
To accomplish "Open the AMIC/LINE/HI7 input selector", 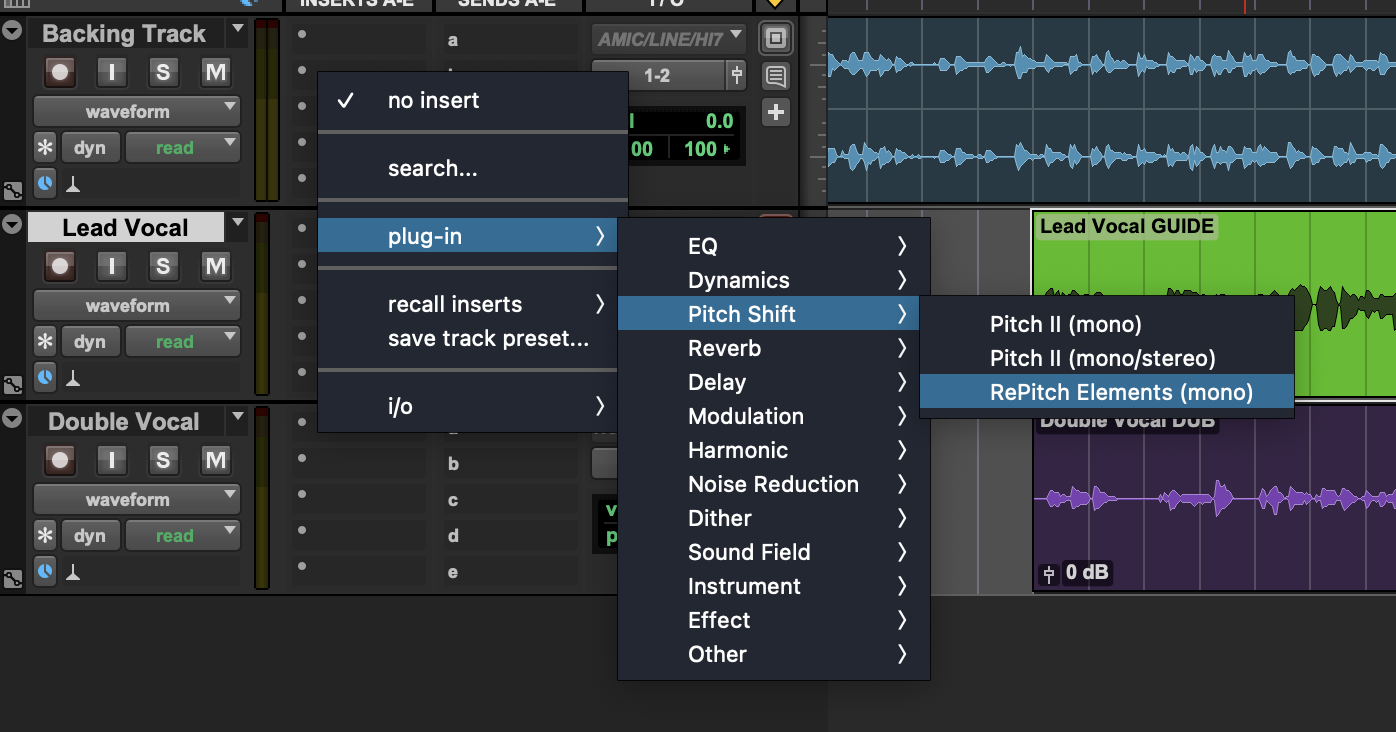I will point(669,40).
